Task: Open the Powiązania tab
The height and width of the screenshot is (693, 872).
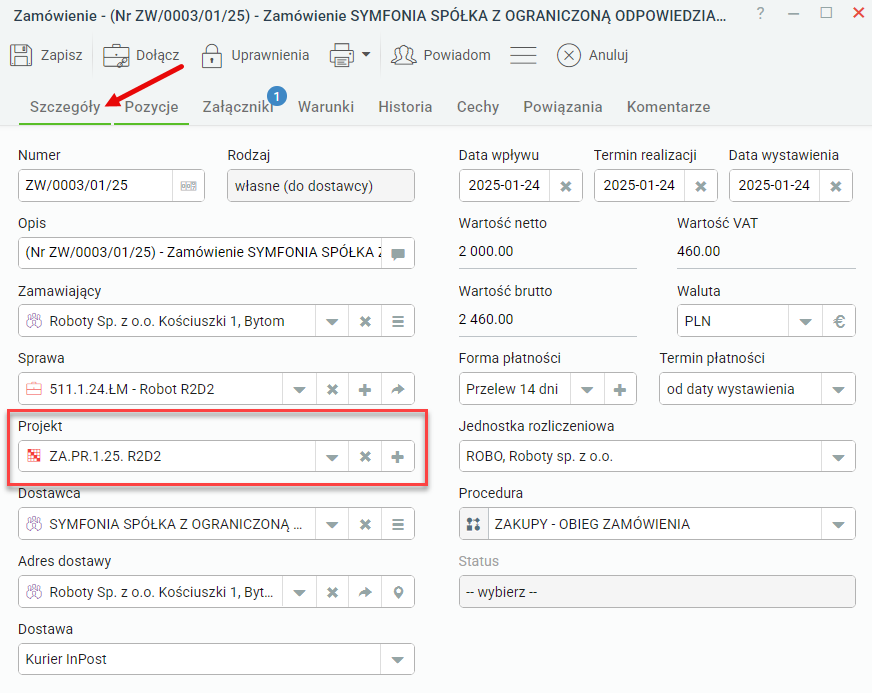Action: (563, 107)
